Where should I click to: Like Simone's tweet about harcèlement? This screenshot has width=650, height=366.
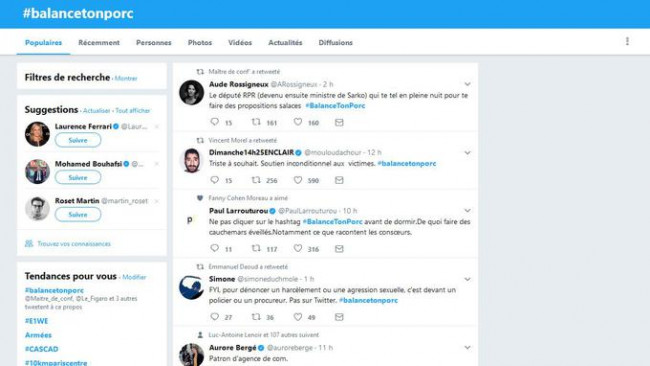(x=298, y=317)
